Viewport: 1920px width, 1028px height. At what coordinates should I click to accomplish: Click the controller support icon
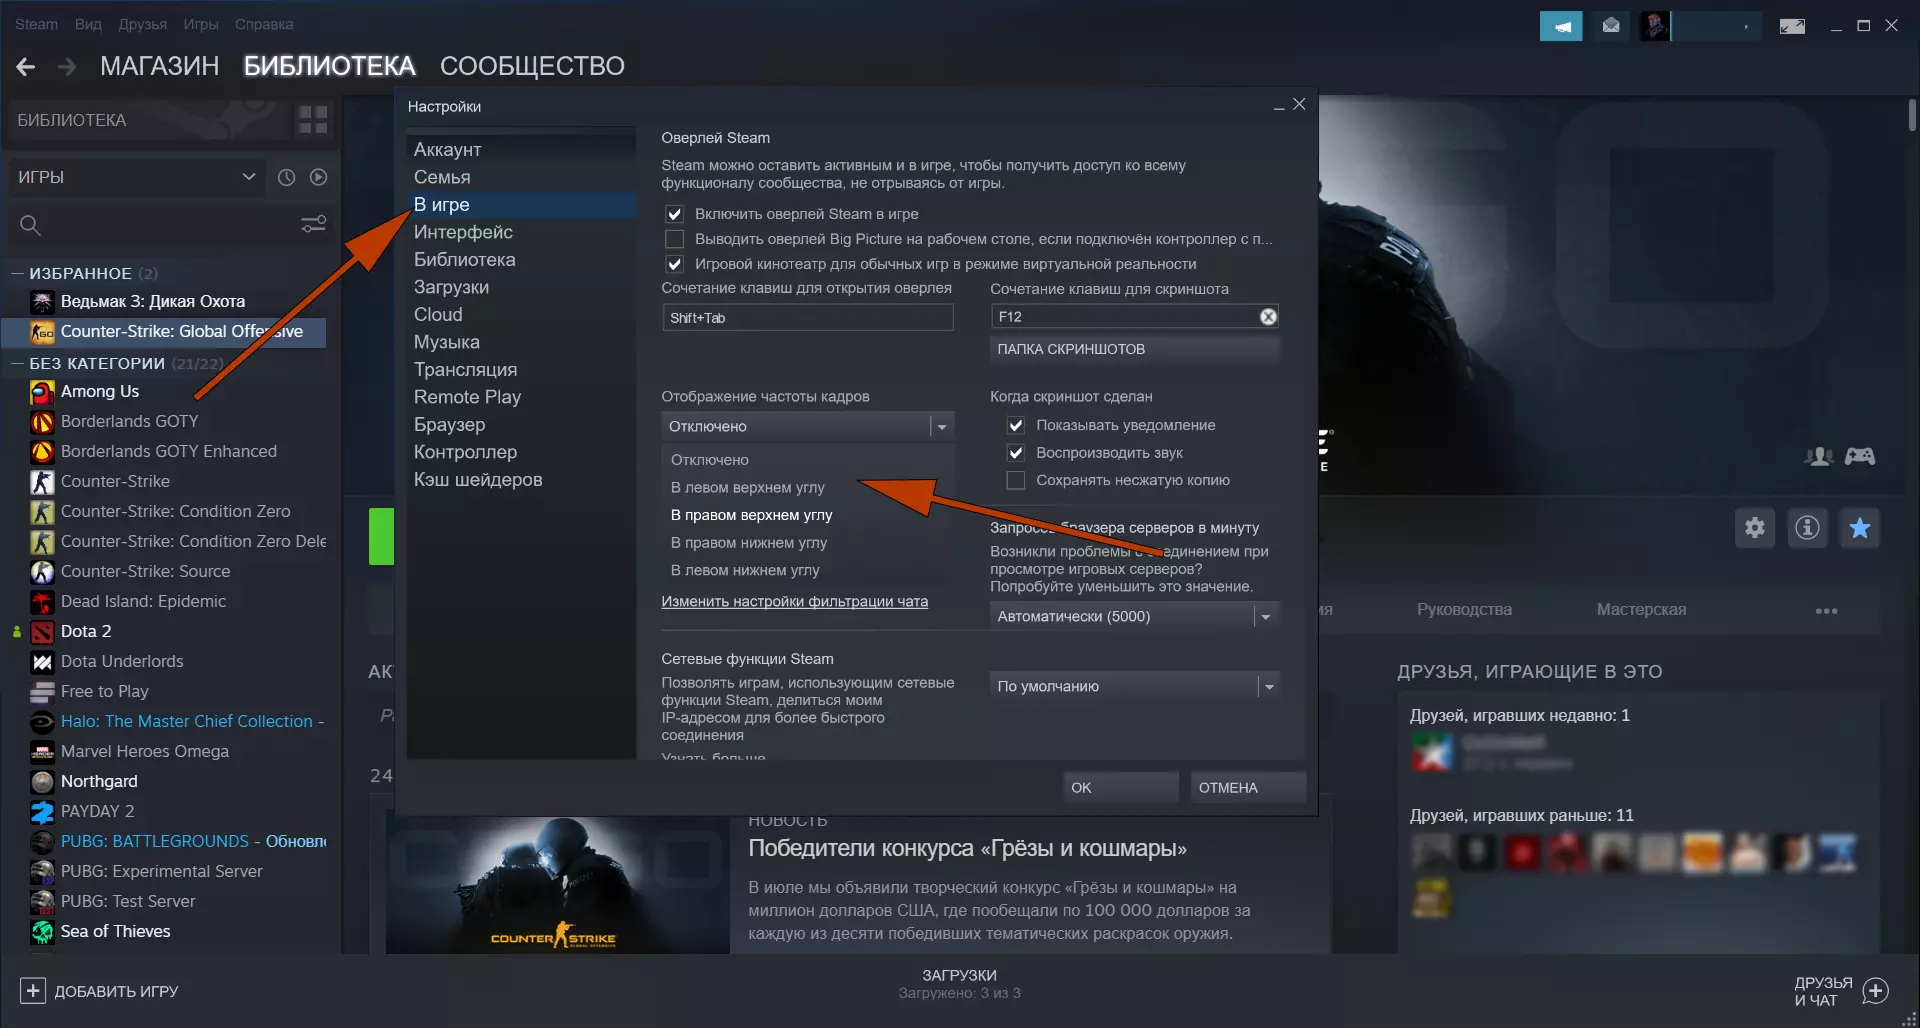[1860, 456]
